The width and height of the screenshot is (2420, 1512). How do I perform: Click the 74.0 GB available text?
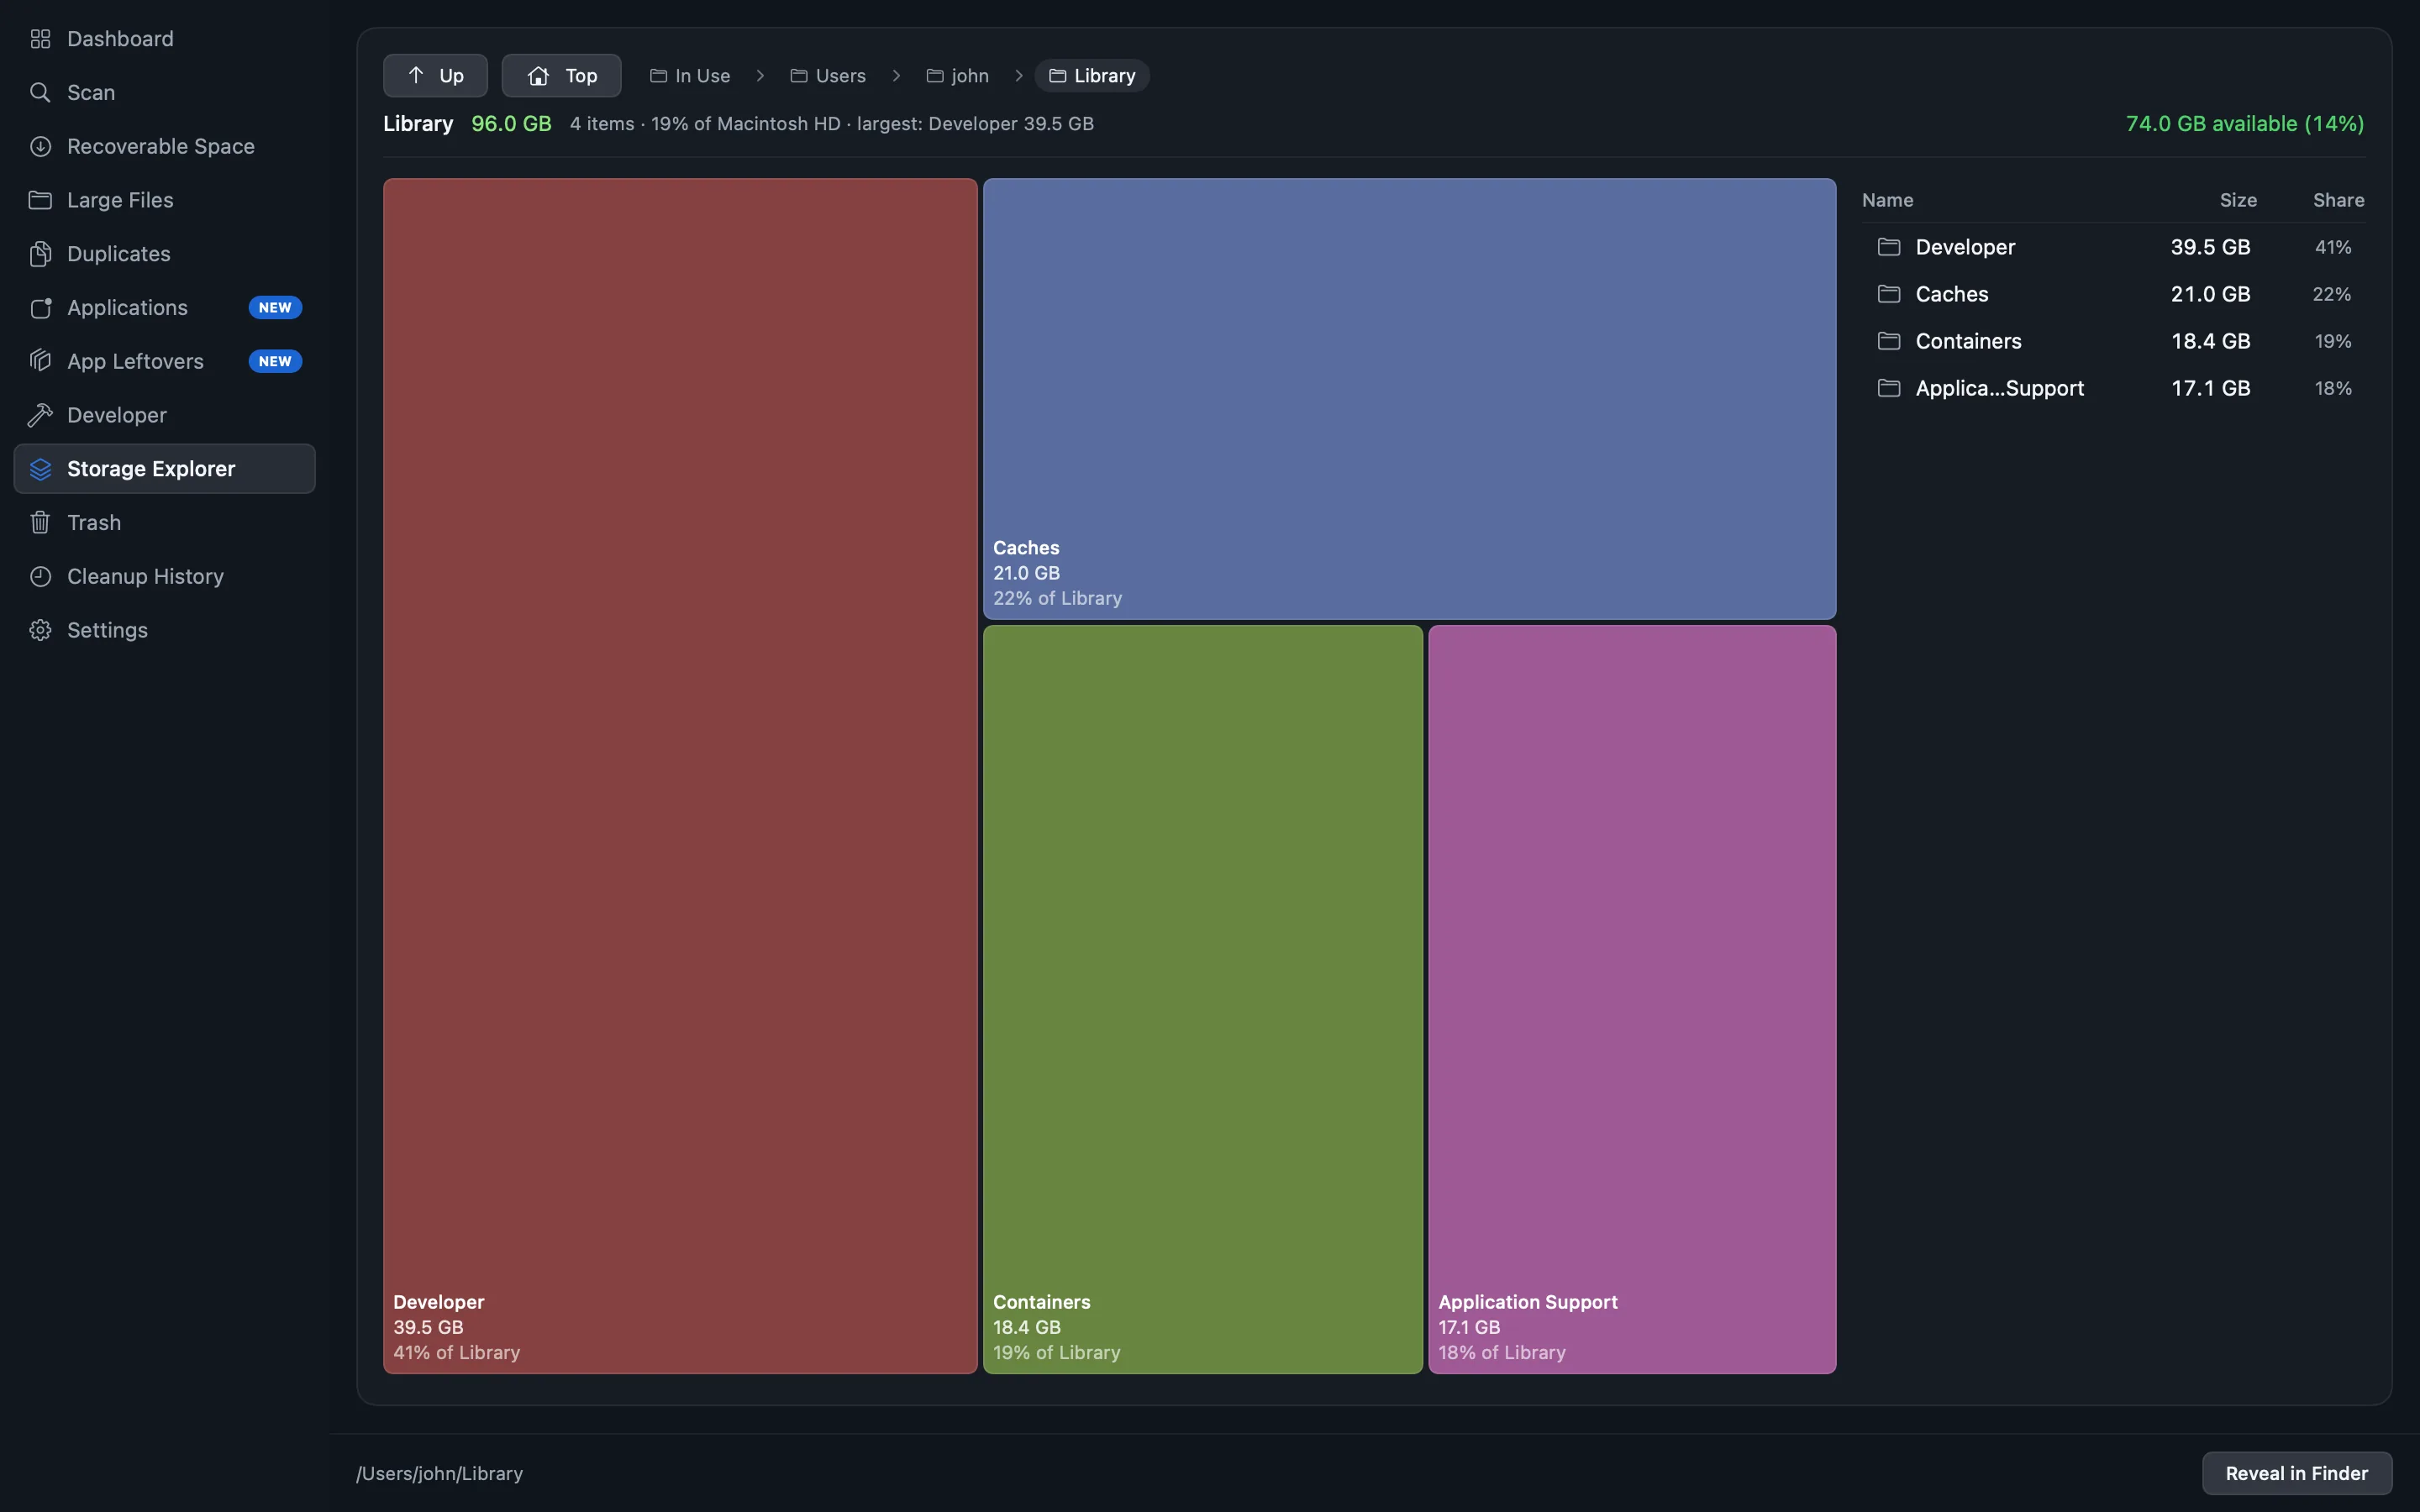[2245, 124]
